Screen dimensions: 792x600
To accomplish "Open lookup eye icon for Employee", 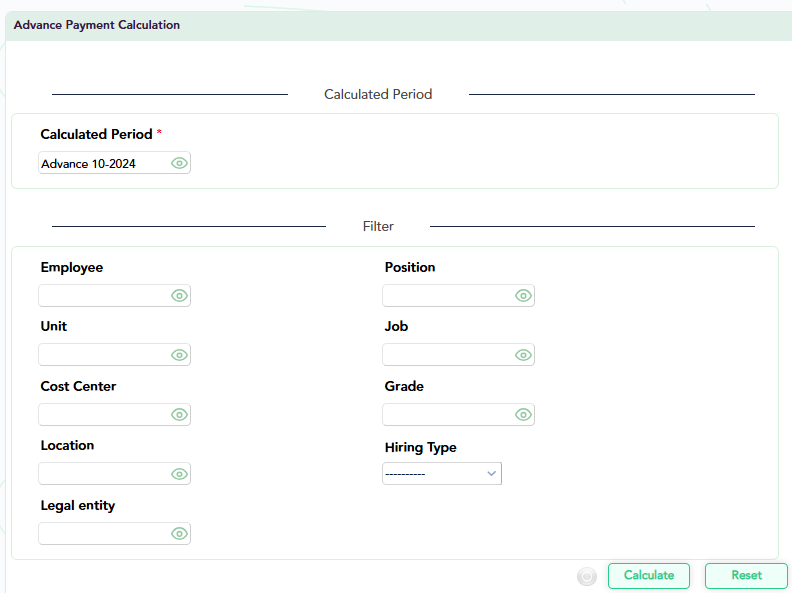I will 179,295.
